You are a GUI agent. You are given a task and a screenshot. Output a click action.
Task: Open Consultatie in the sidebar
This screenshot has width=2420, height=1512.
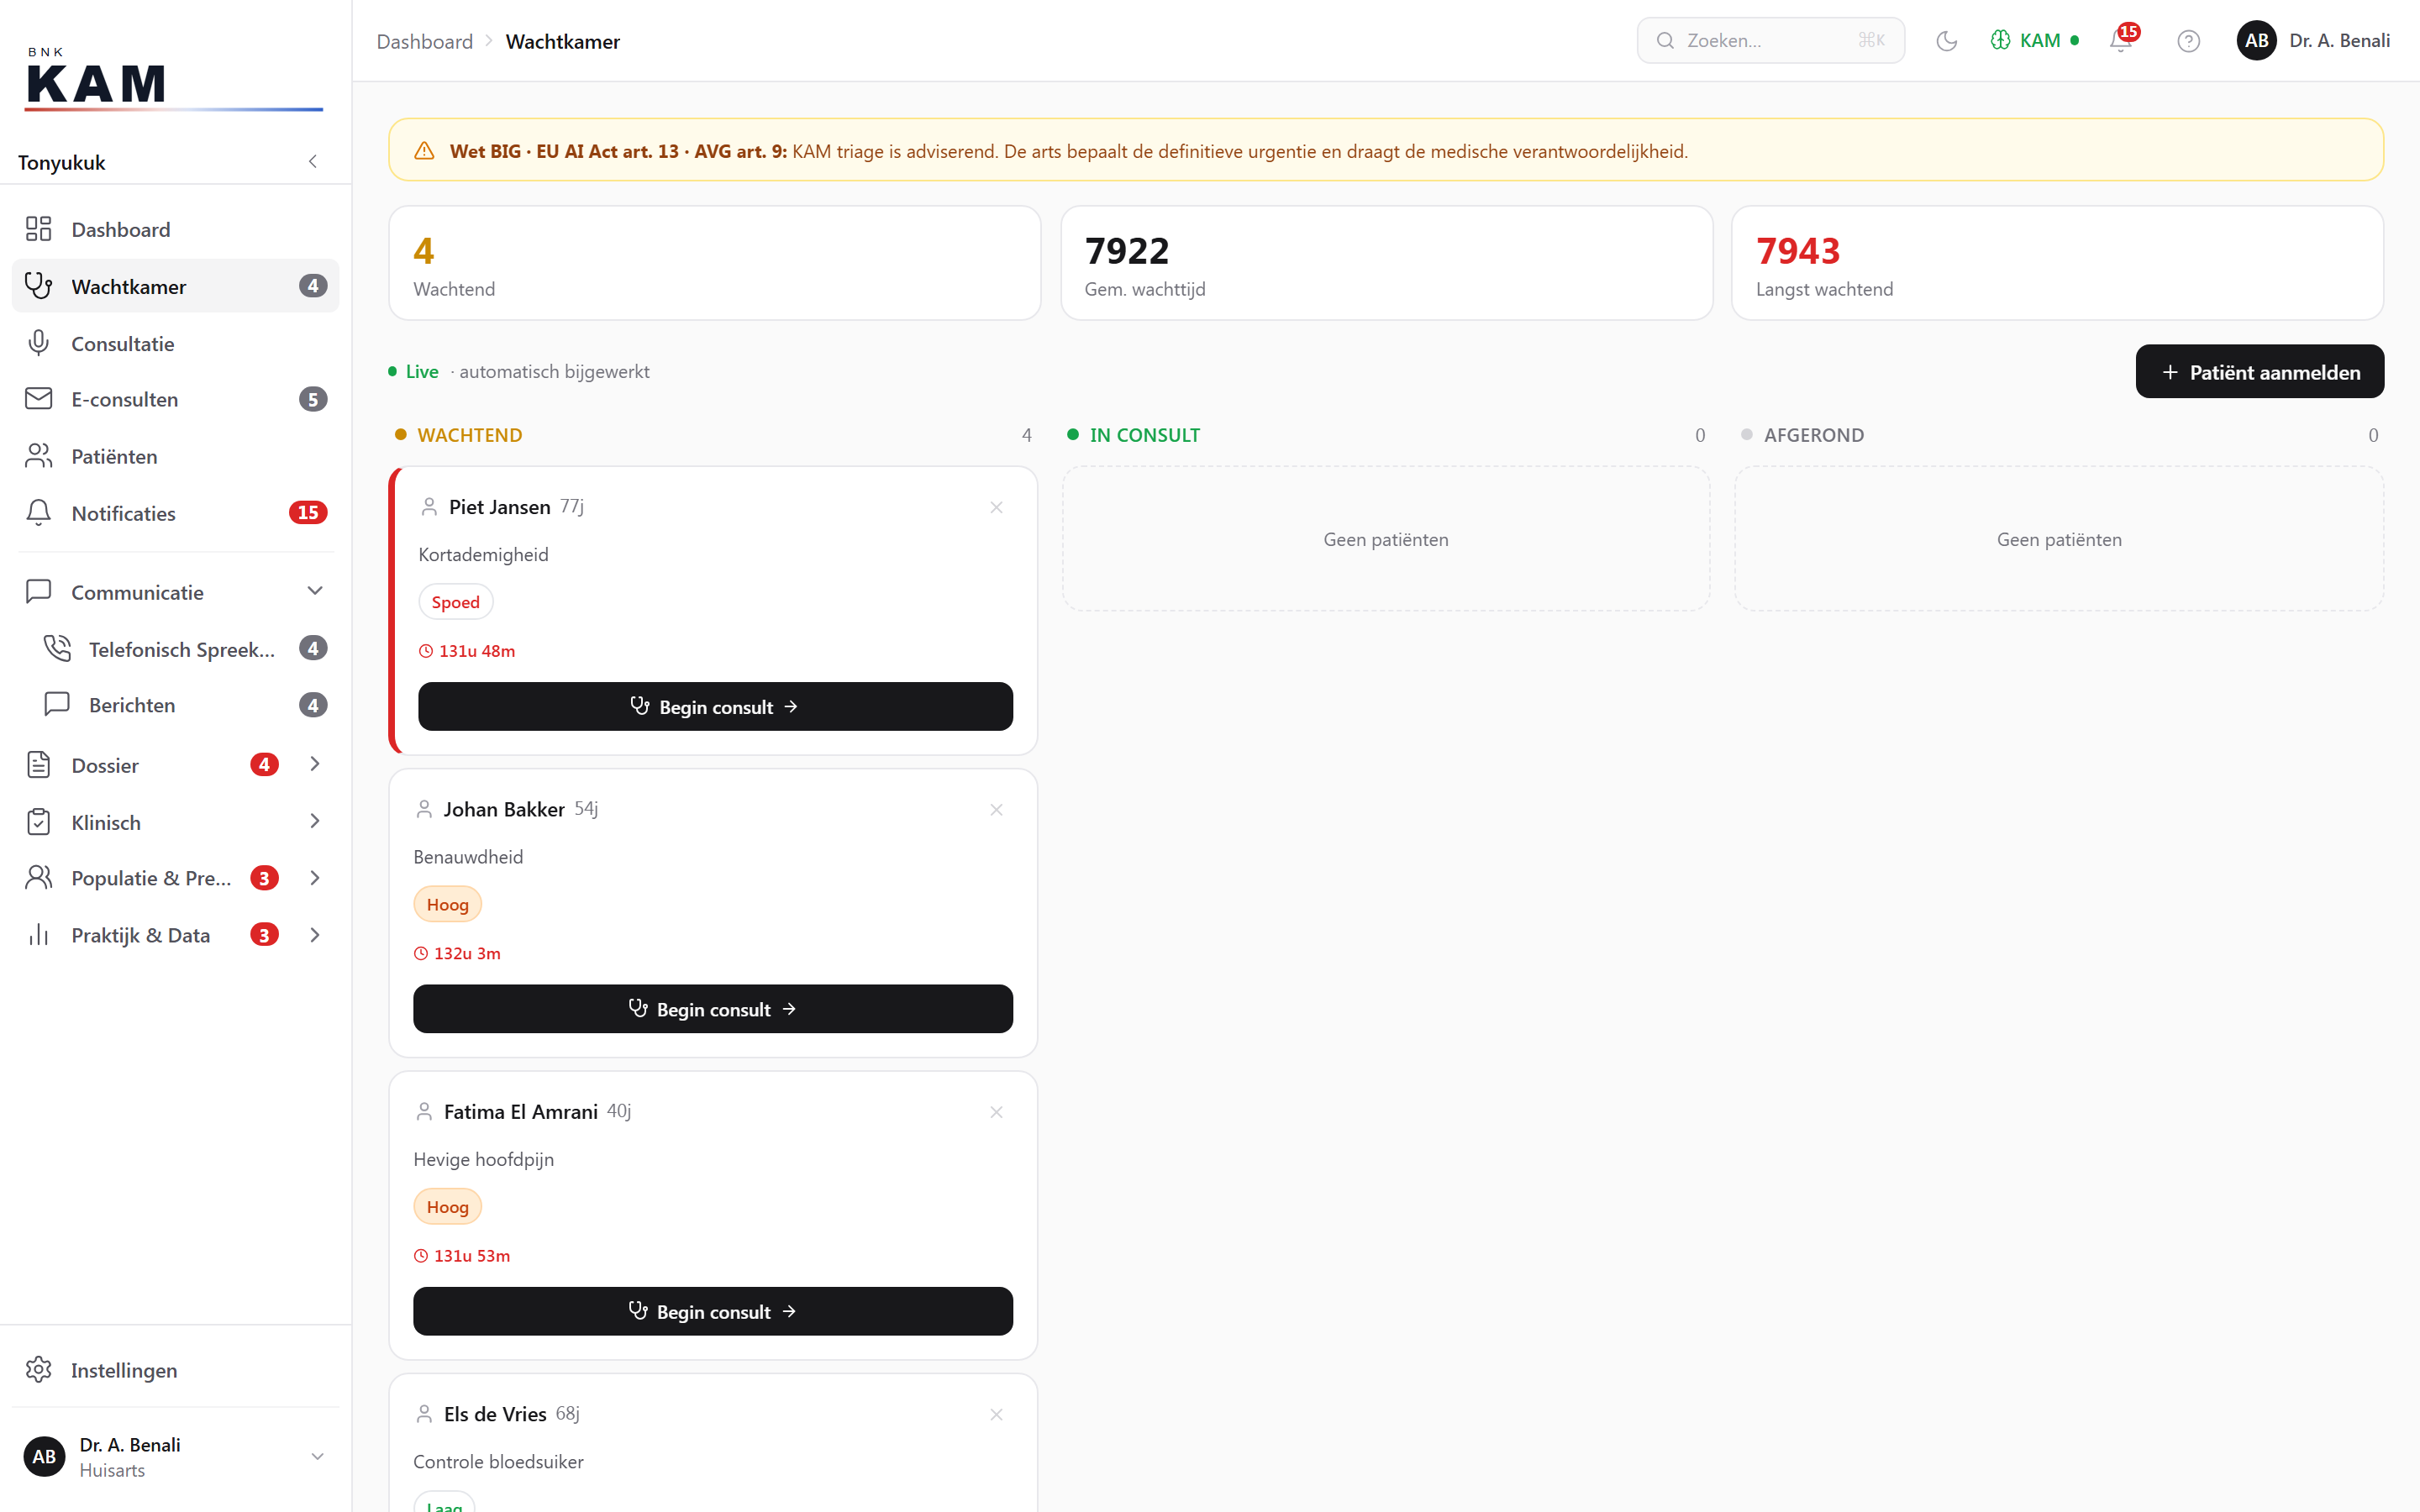coord(175,343)
